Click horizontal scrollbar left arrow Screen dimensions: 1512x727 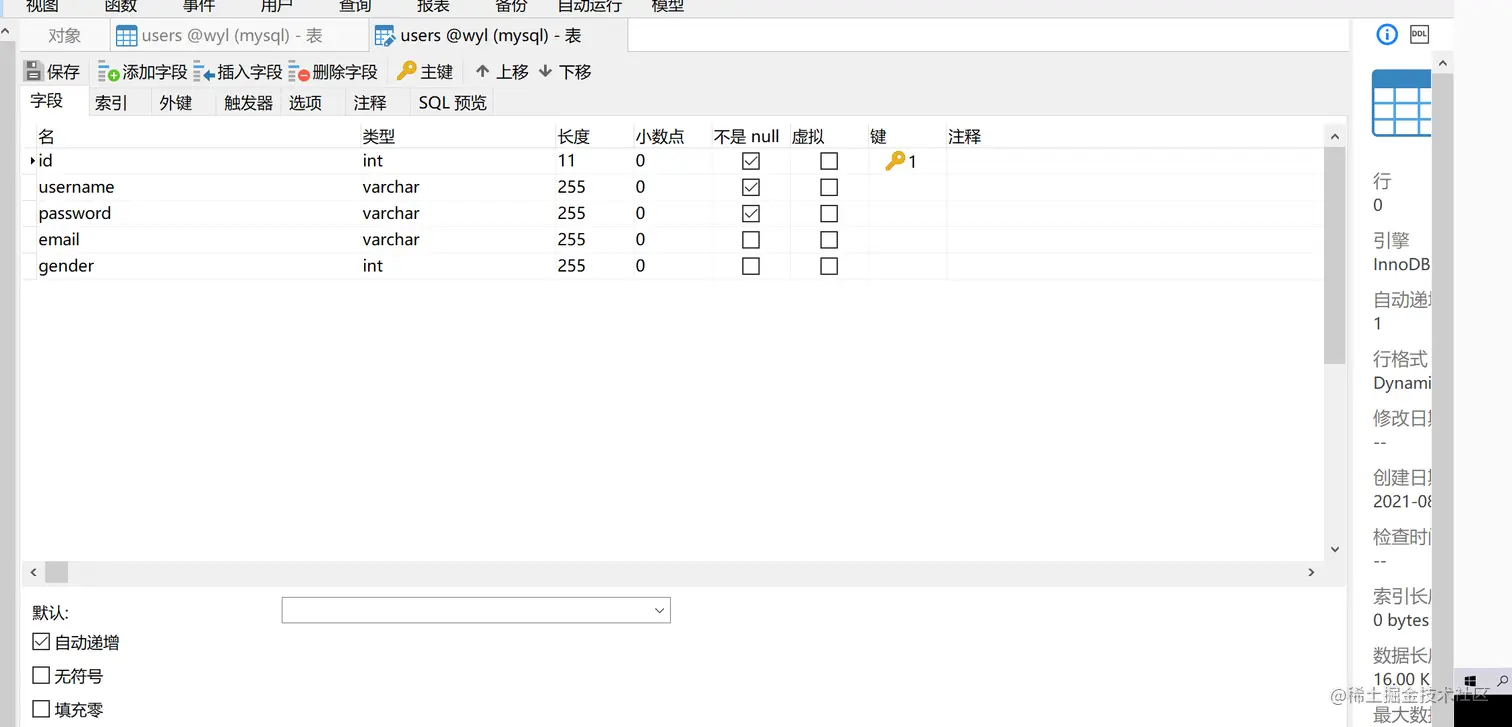click(x=33, y=572)
